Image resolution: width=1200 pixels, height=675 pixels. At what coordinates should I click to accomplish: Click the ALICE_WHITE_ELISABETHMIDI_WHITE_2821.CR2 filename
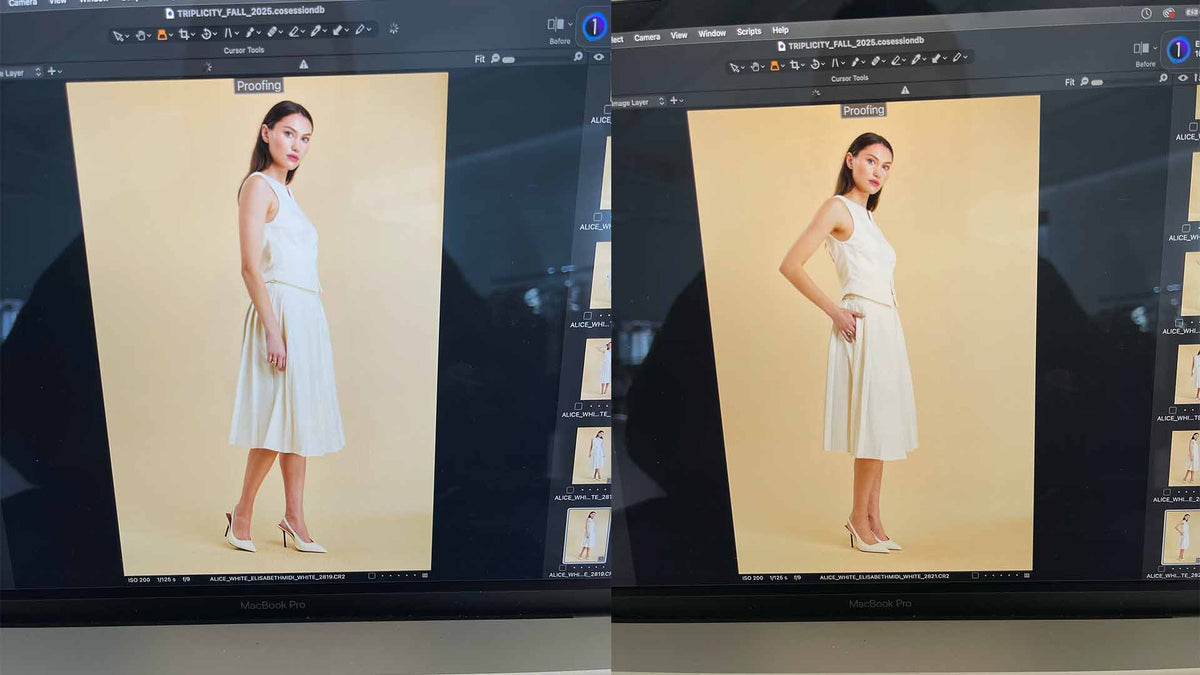tap(884, 577)
